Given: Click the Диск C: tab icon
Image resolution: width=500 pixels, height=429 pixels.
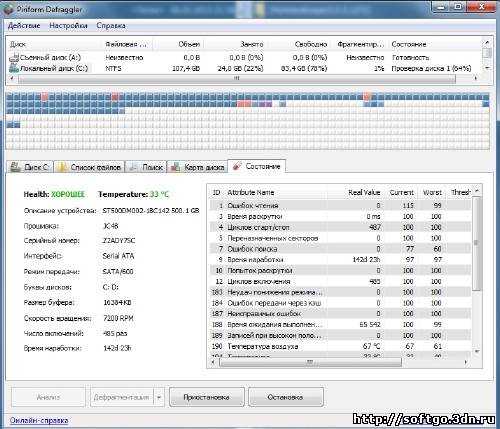Looking at the screenshot, I should point(15,167).
